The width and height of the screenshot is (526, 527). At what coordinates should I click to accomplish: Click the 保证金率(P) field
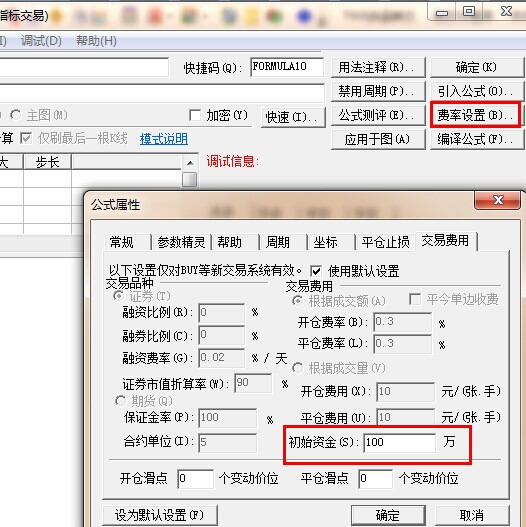[228, 418]
